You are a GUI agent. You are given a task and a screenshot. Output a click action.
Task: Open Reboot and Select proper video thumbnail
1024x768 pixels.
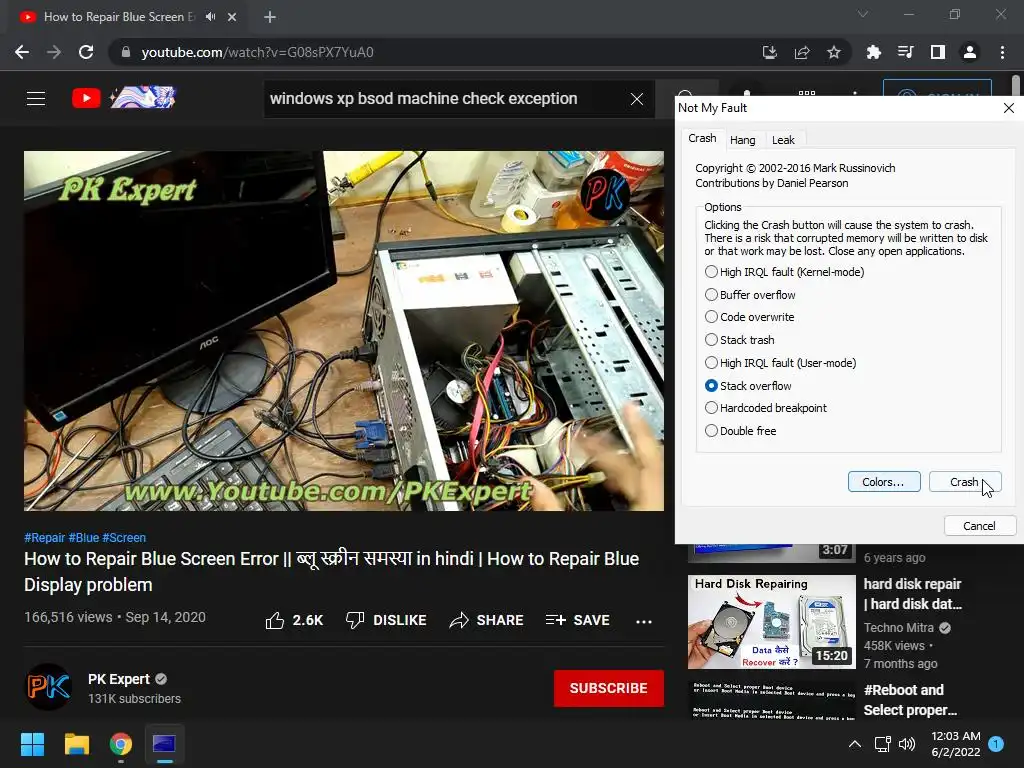(x=771, y=699)
